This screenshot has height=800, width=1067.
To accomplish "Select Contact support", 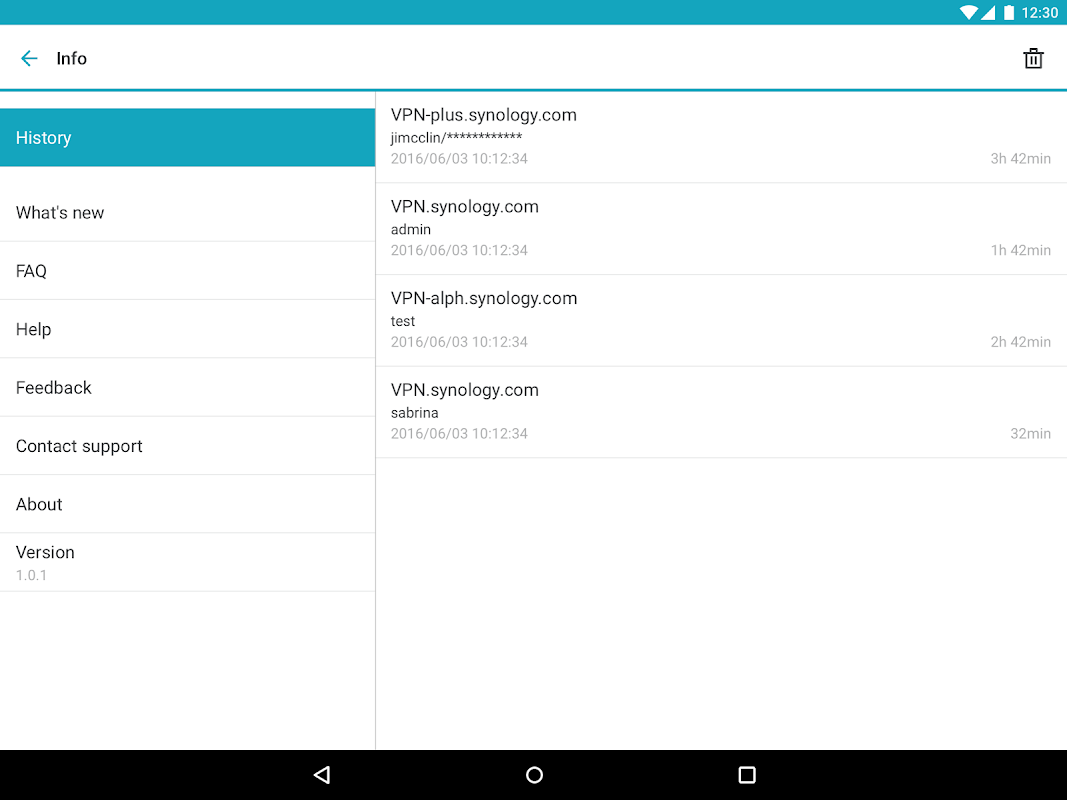I will point(187,446).
